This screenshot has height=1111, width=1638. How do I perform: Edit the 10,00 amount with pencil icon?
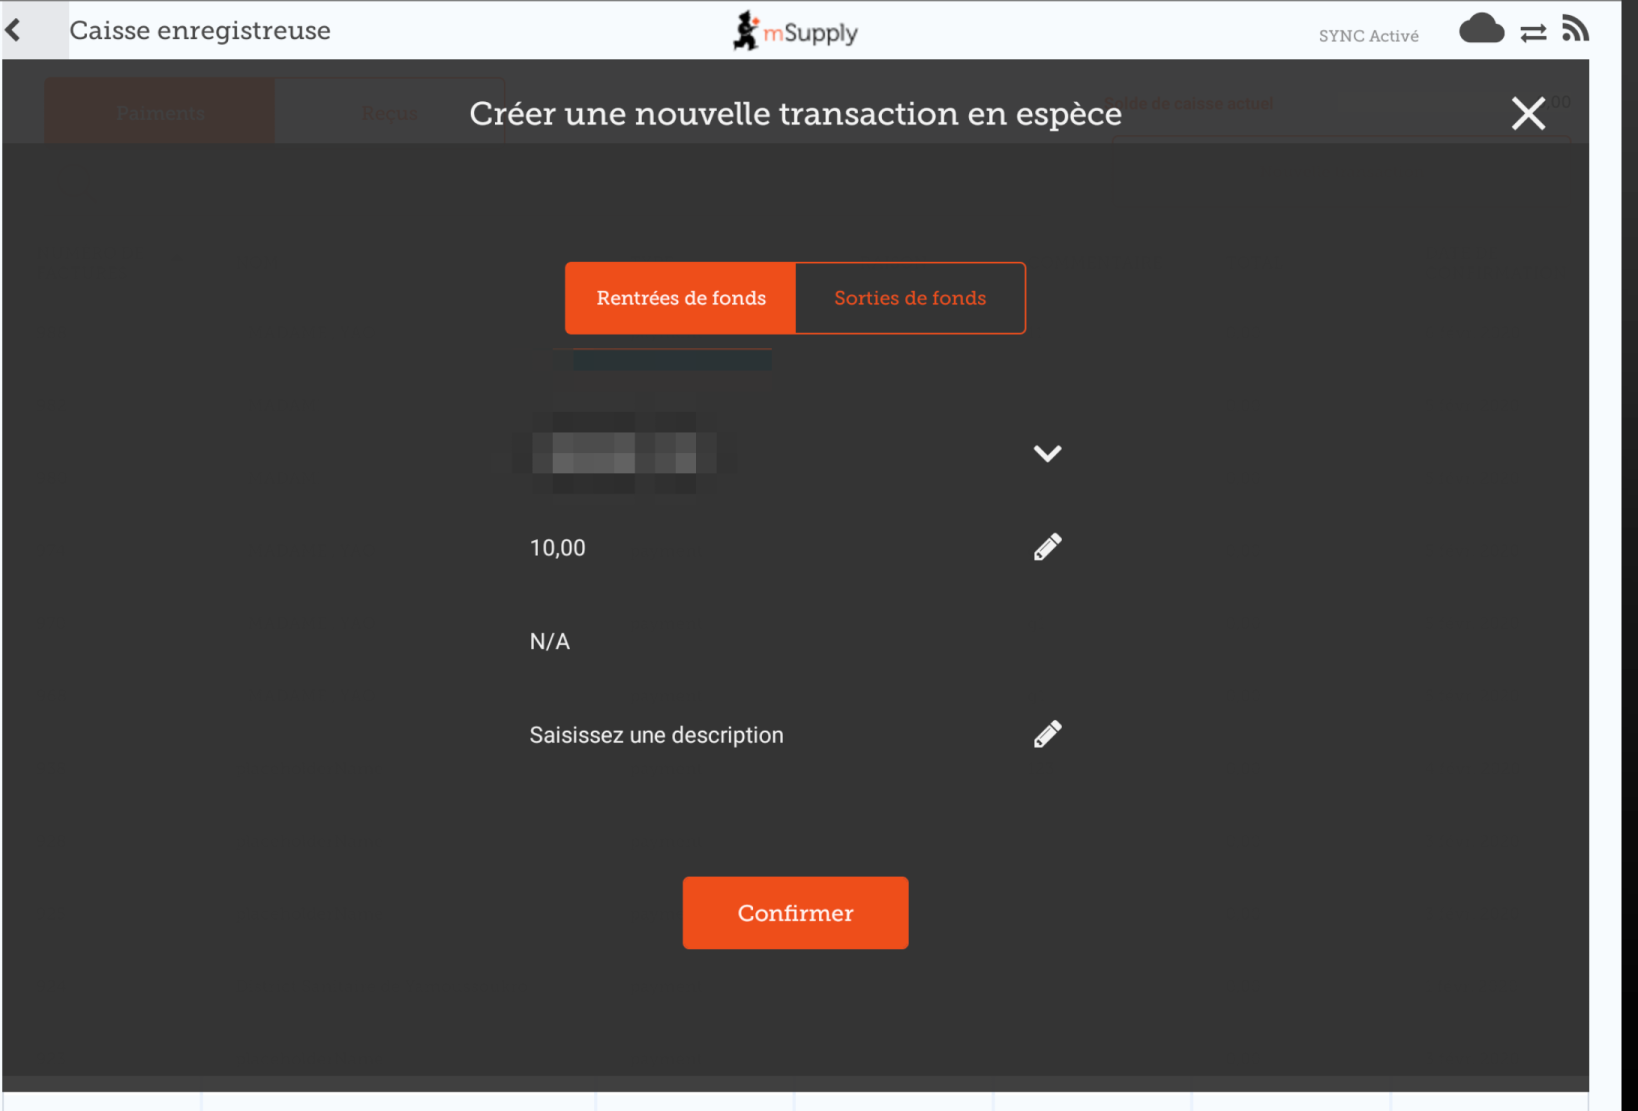point(1047,547)
